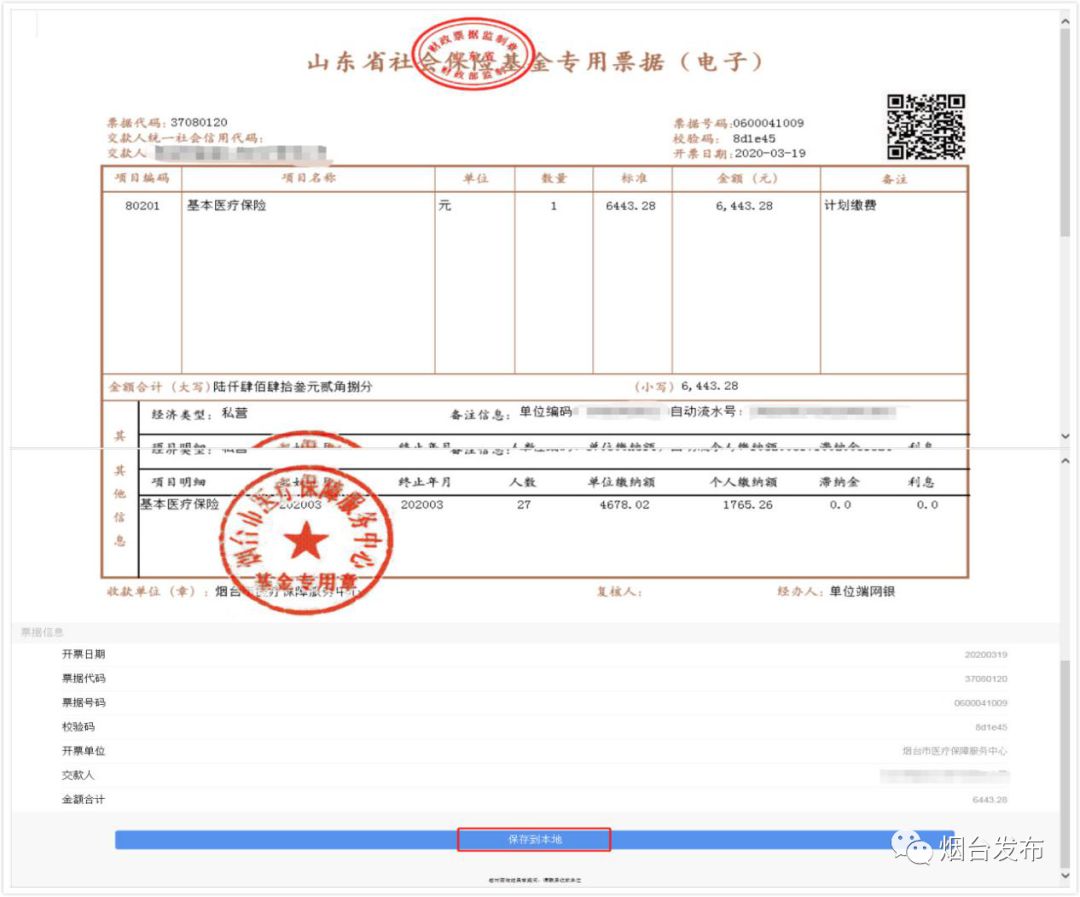The width and height of the screenshot is (1080, 897).
Task: Click the QR code on the receipt
Action: coord(926,127)
